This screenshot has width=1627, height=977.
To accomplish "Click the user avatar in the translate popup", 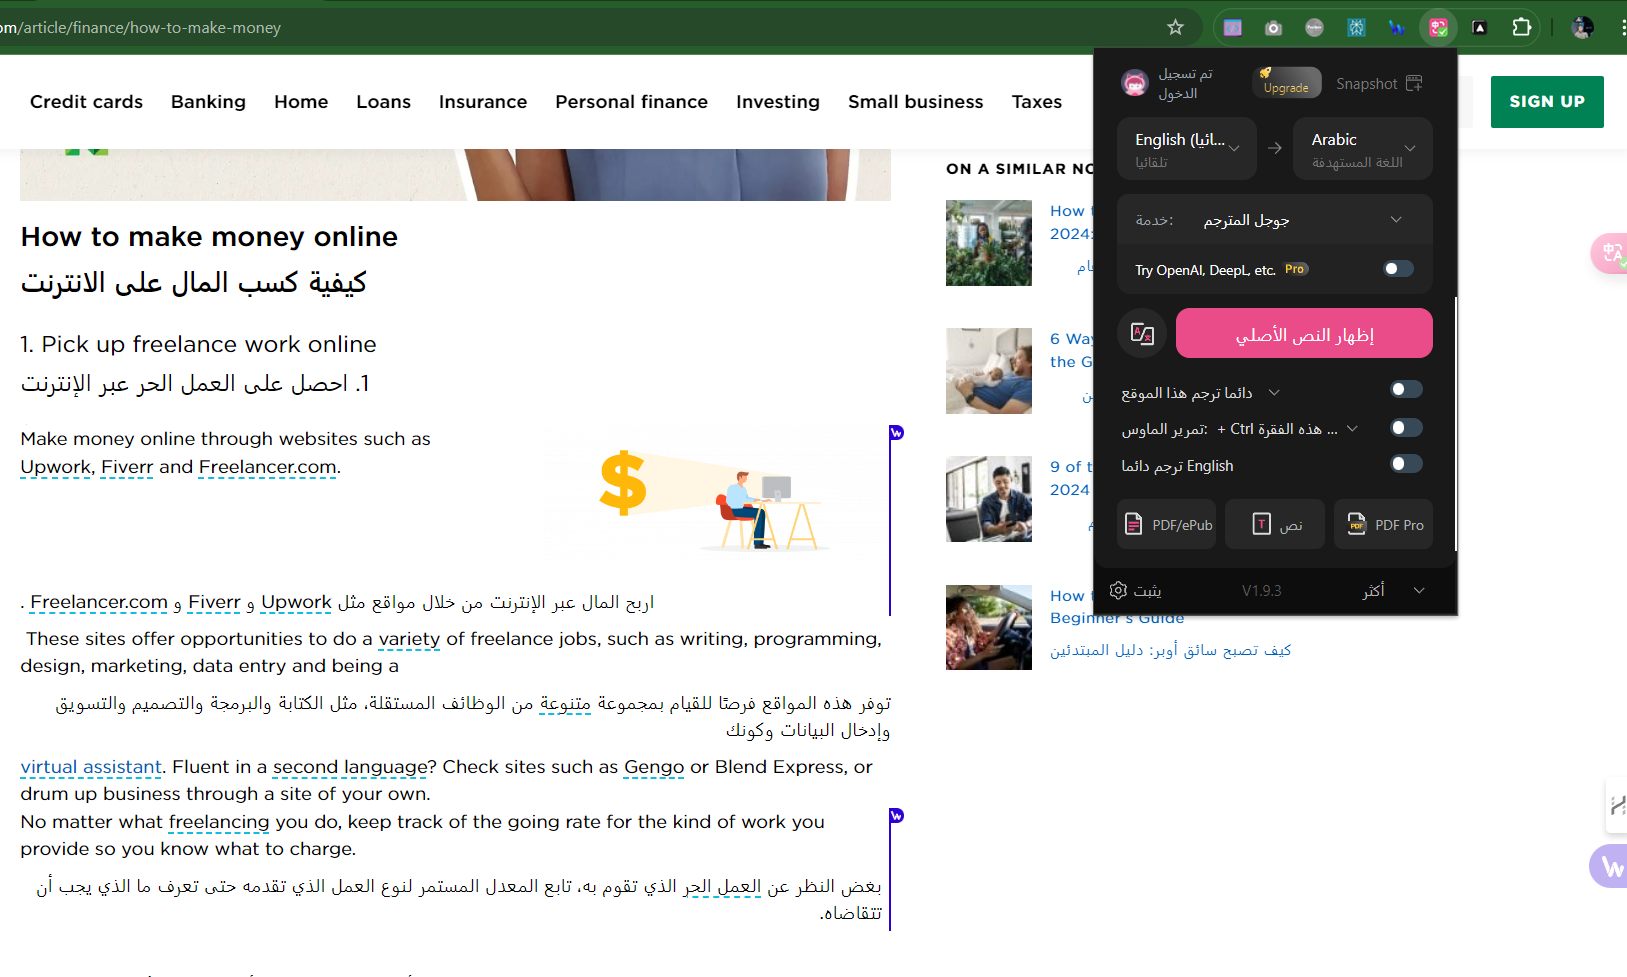I will (1135, 83).
